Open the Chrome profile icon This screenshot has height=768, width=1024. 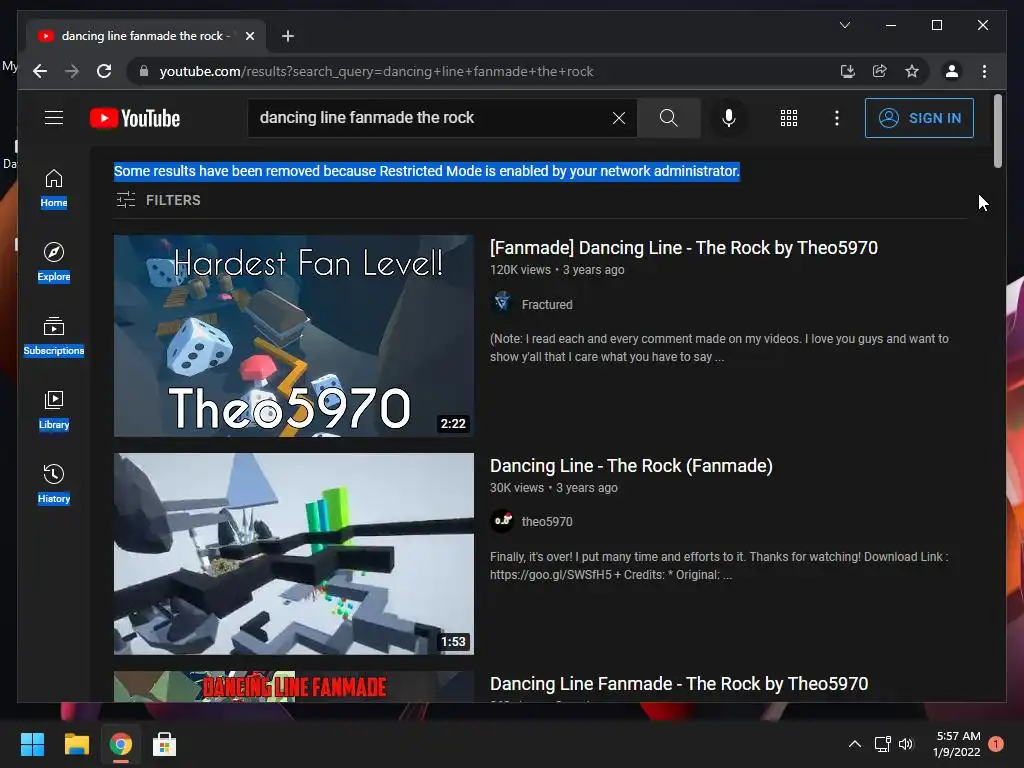click(952, 71)
